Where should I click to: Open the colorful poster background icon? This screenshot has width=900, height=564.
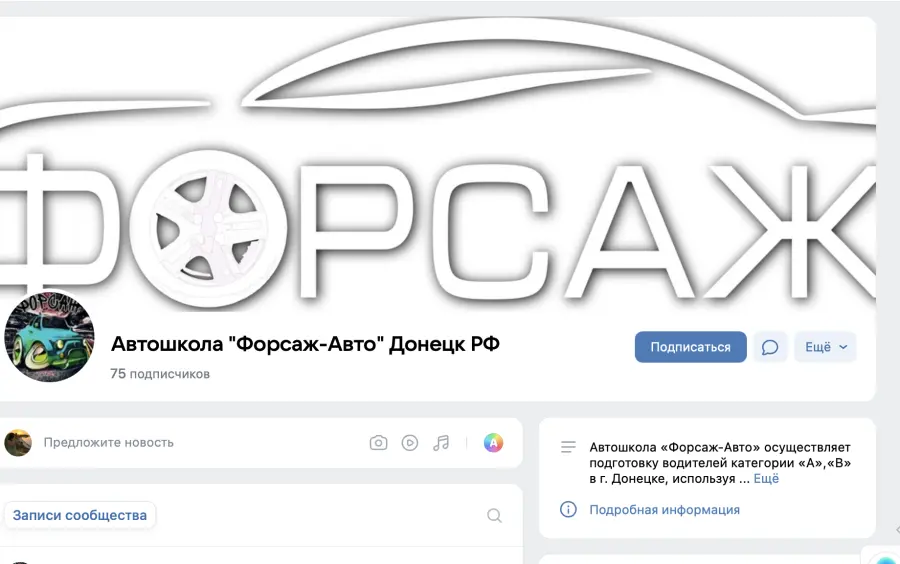click(x=493, y=443)
